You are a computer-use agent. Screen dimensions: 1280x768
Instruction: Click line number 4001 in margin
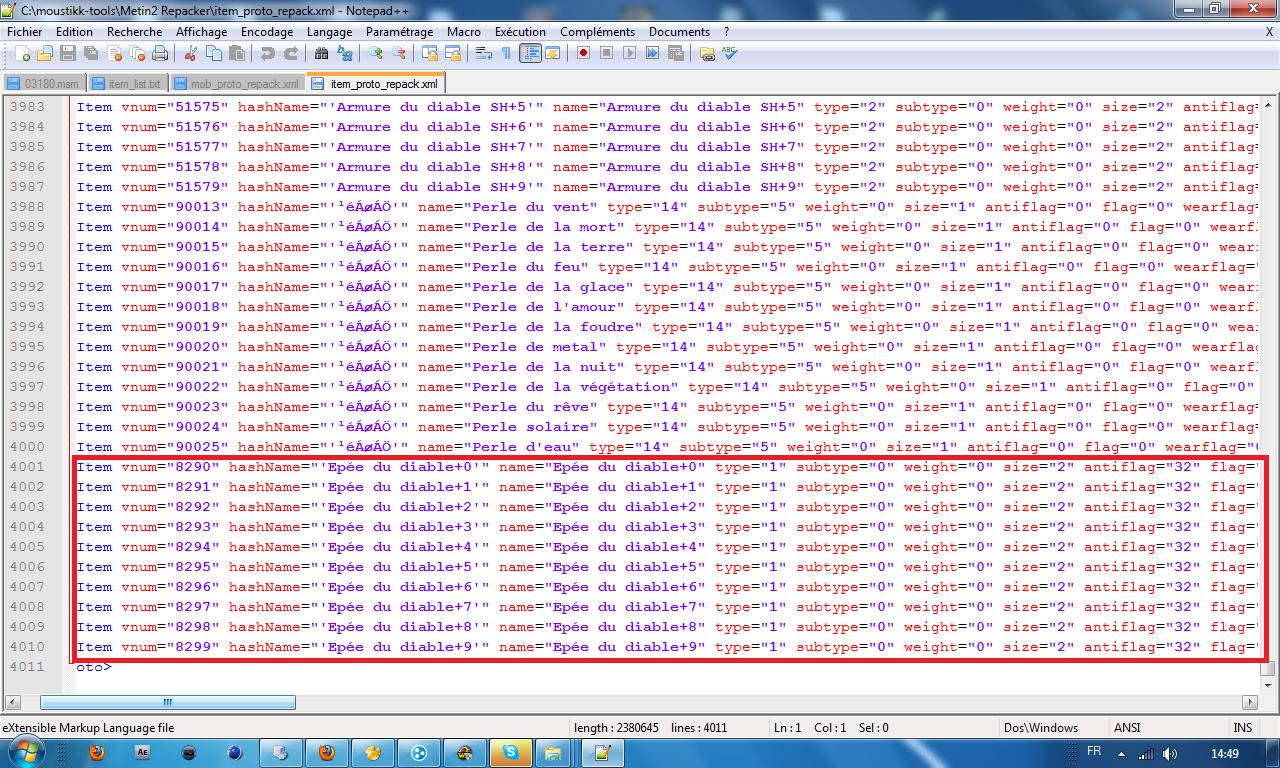pyautogui.click(x=26, y=467)
